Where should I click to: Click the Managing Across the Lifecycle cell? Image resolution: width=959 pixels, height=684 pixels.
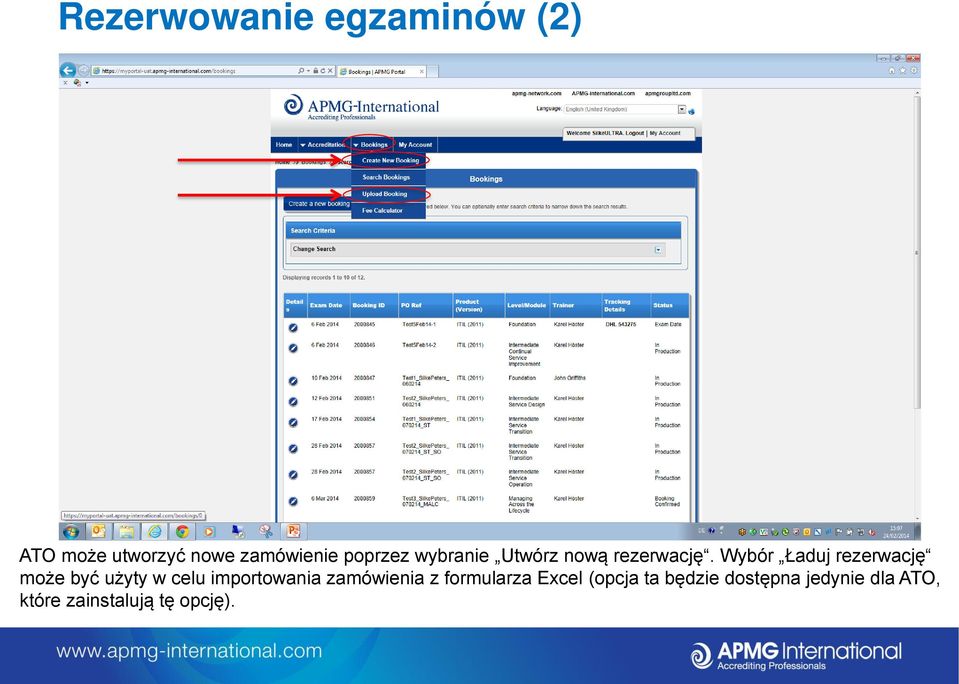pos(520,505)
